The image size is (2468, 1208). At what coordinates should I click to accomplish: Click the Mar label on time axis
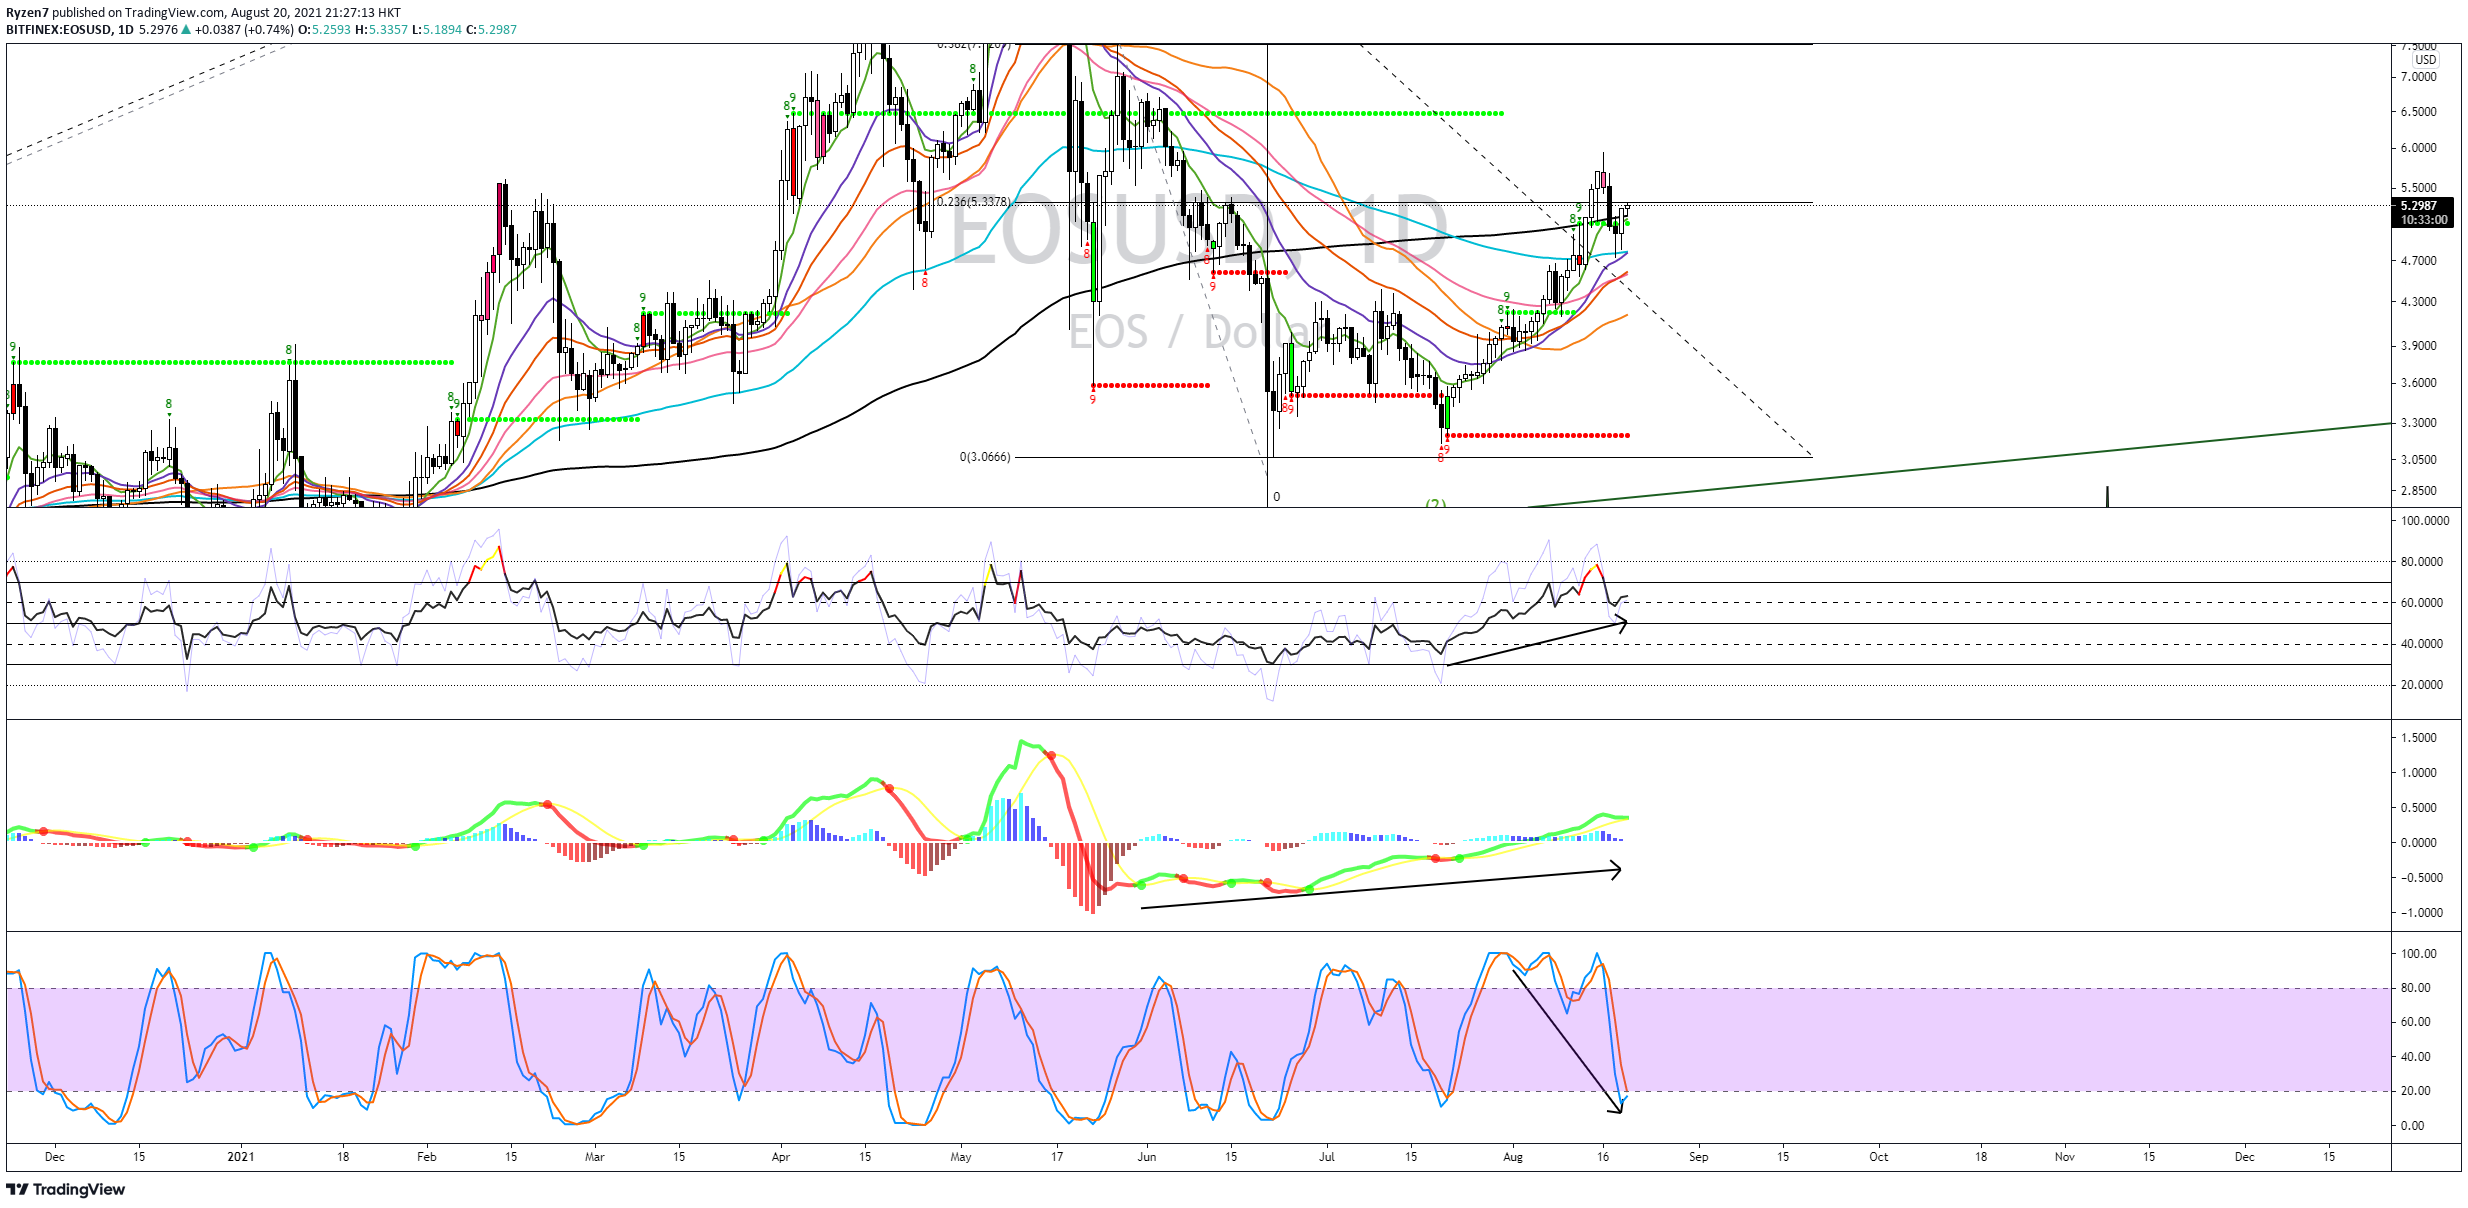(595, 1157)
